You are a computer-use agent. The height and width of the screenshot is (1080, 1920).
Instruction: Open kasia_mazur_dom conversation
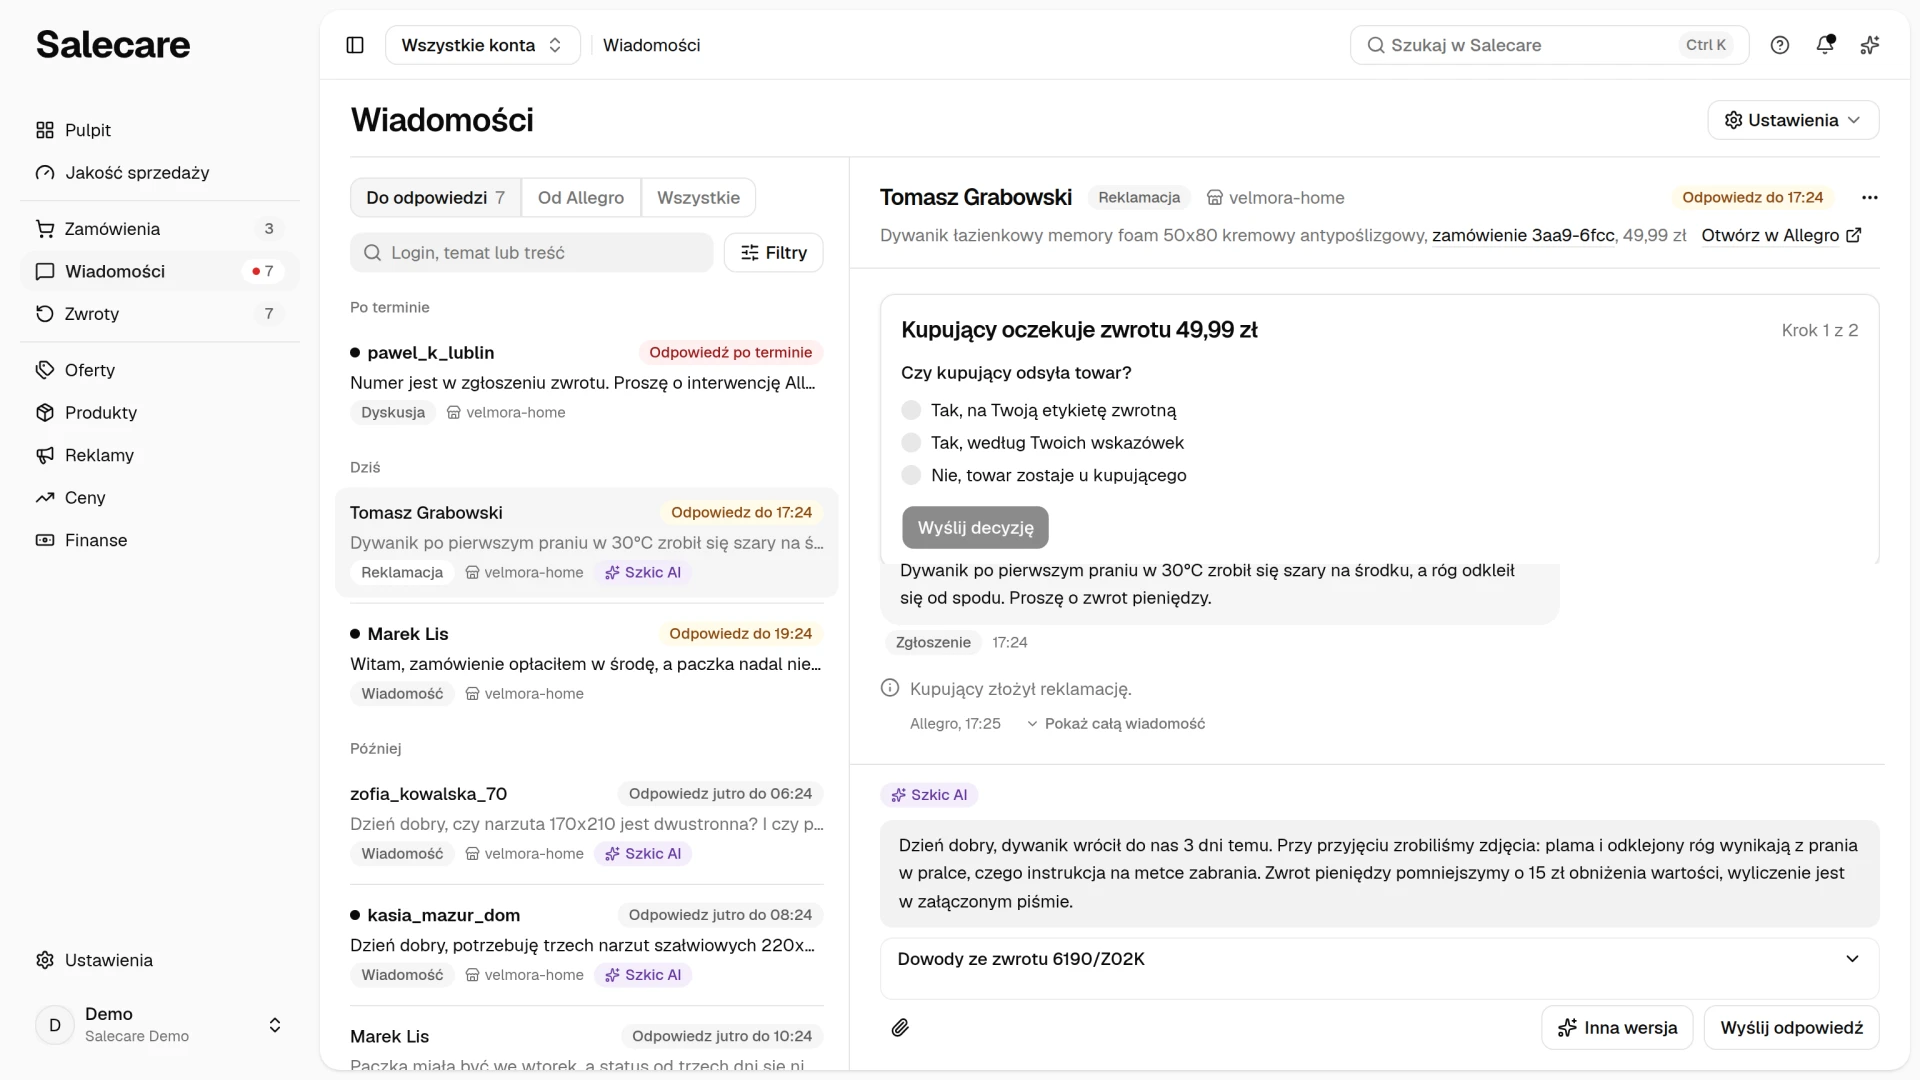pos(586,944)
